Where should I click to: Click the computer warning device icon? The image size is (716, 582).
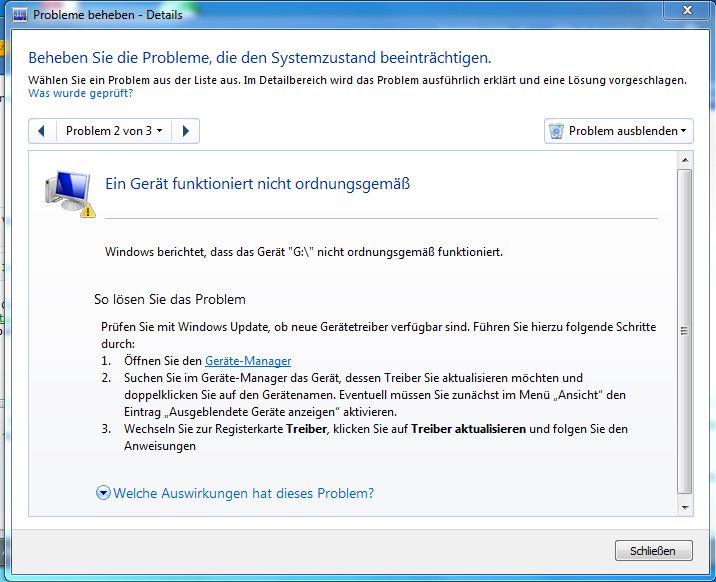70,194
